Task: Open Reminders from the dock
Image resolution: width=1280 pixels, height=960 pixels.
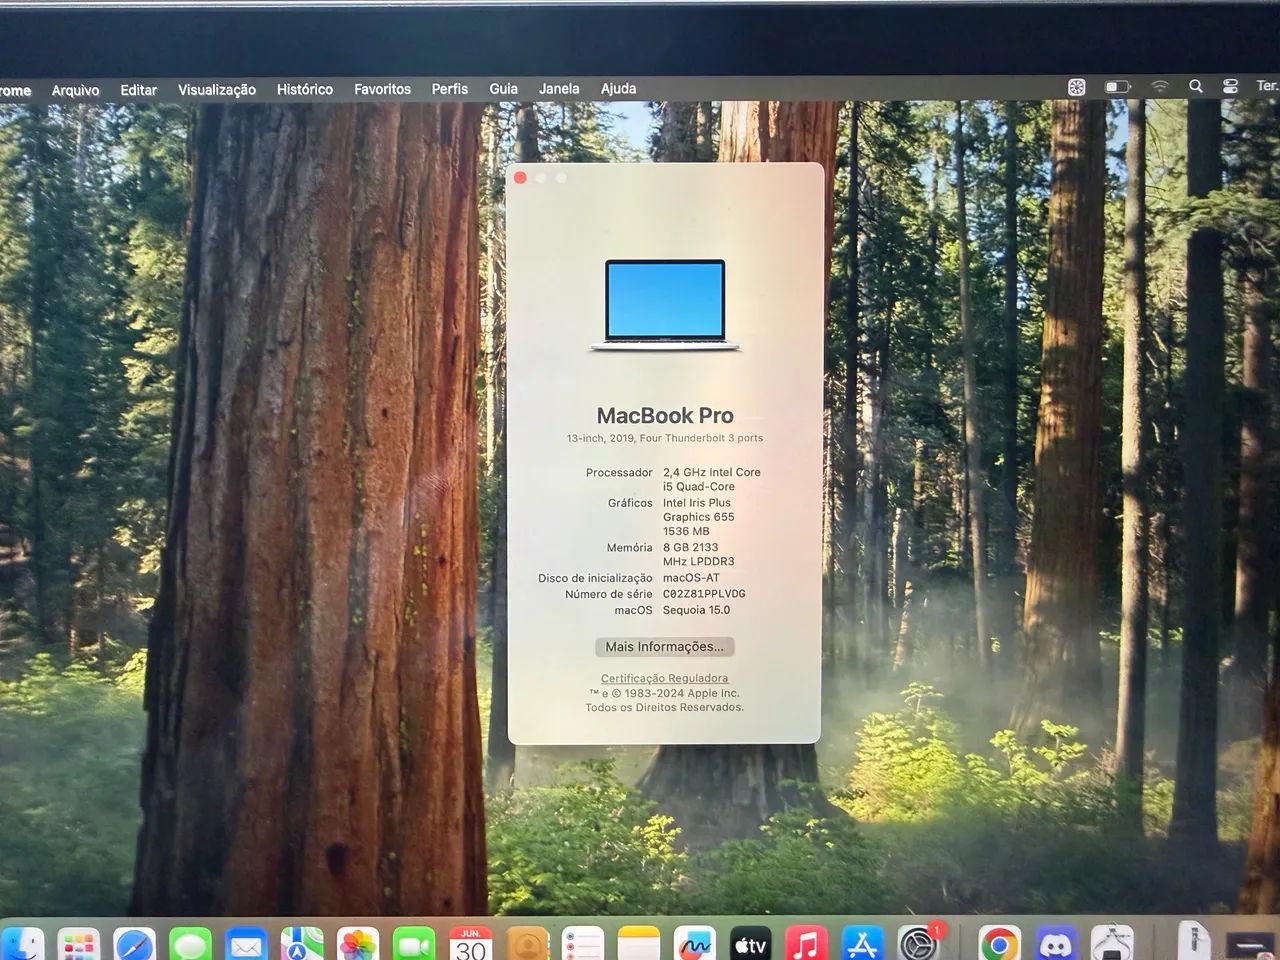Action: pos(583,944)
